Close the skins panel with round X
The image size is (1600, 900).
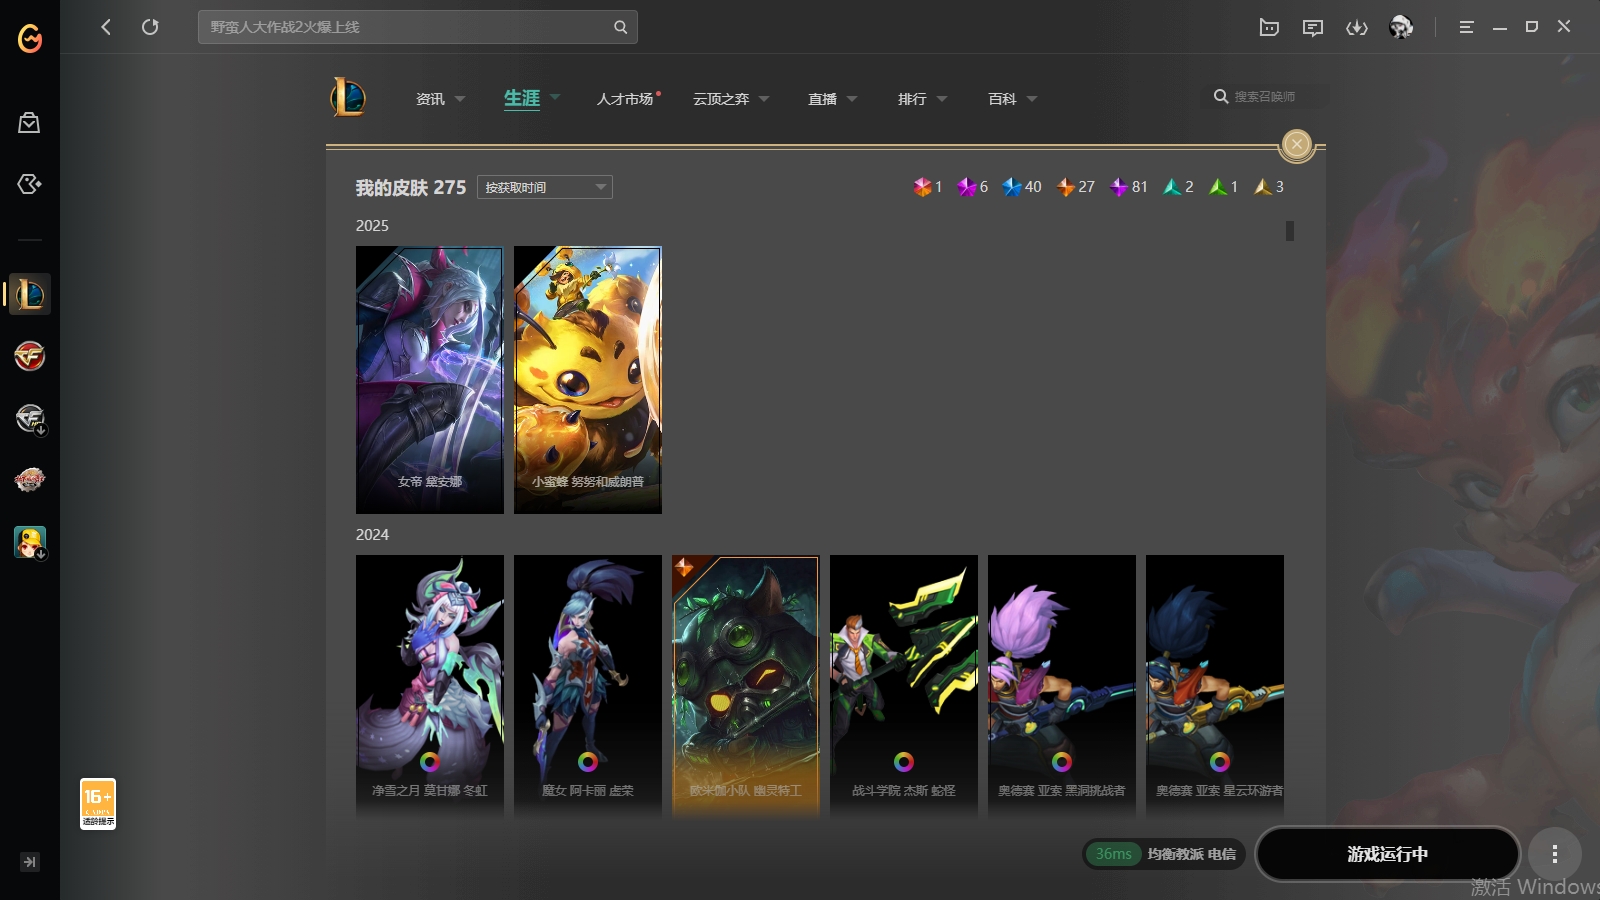1297,145
